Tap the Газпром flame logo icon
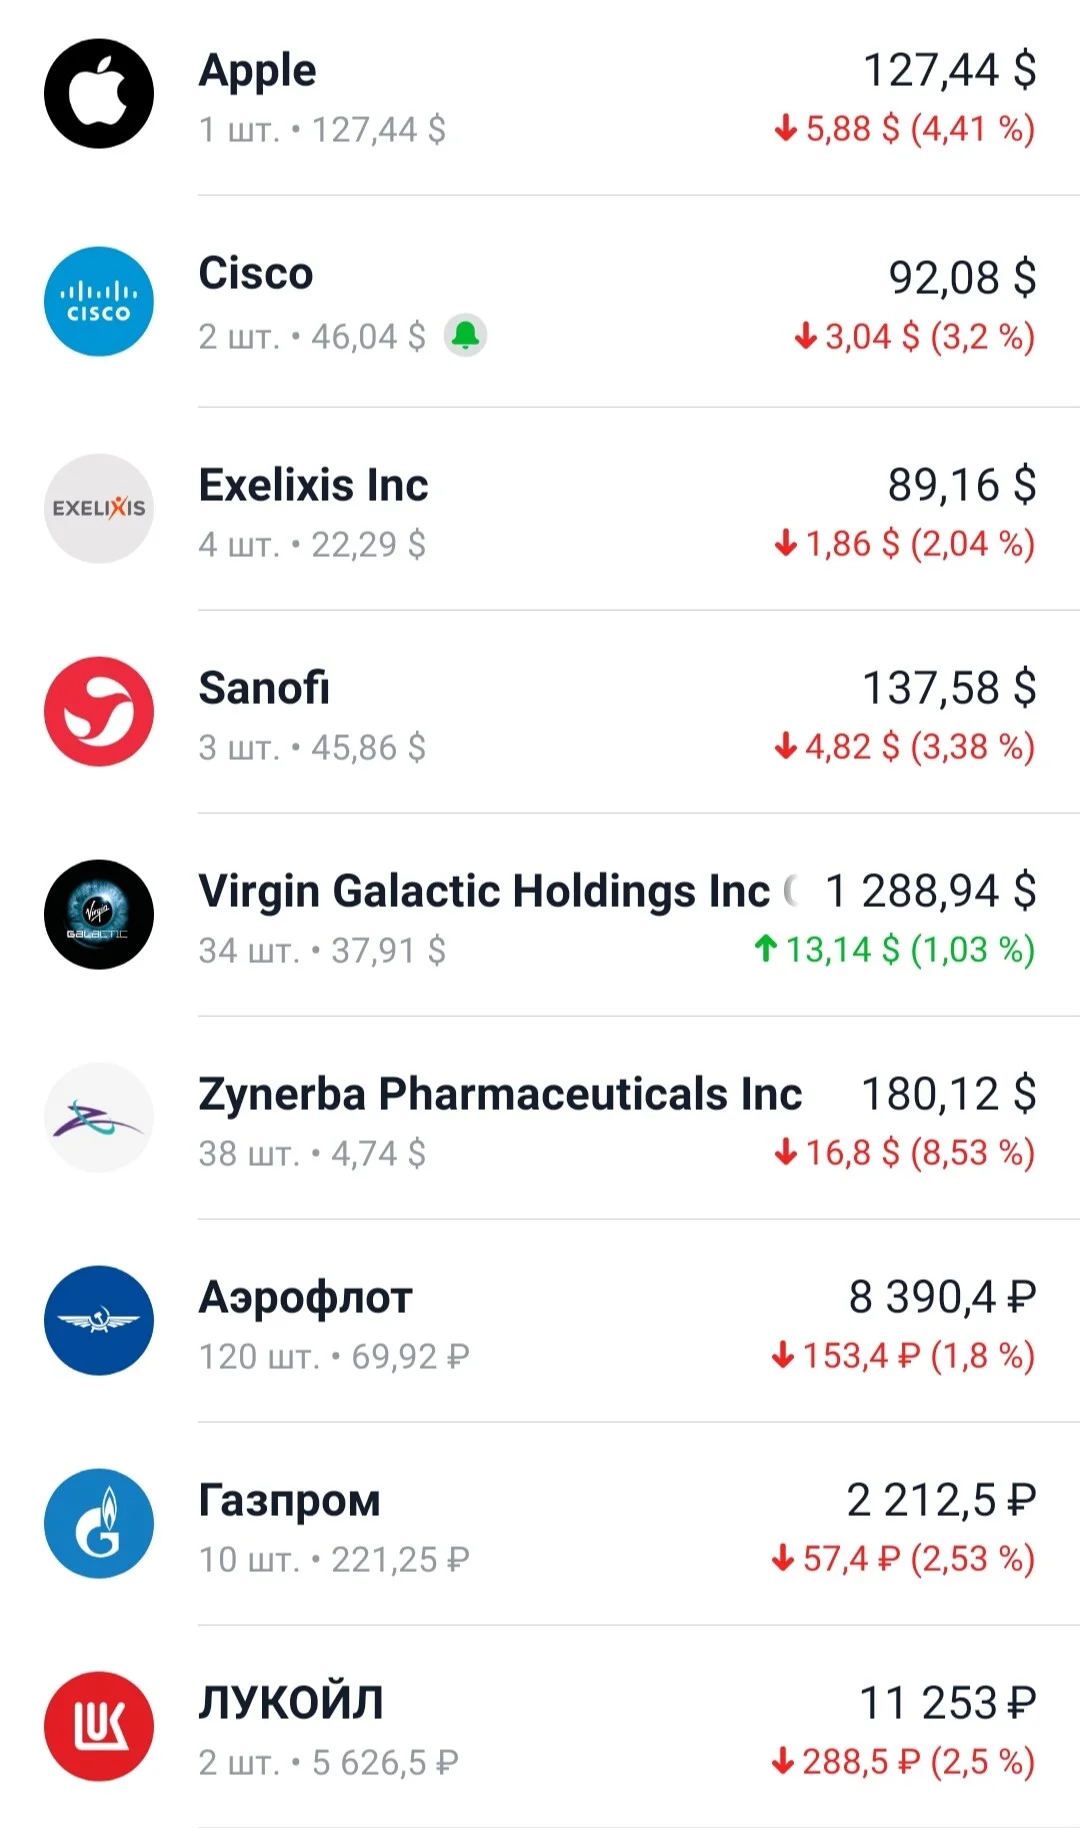The height and width of the screenshot is (1828, 1080). 99,1523
